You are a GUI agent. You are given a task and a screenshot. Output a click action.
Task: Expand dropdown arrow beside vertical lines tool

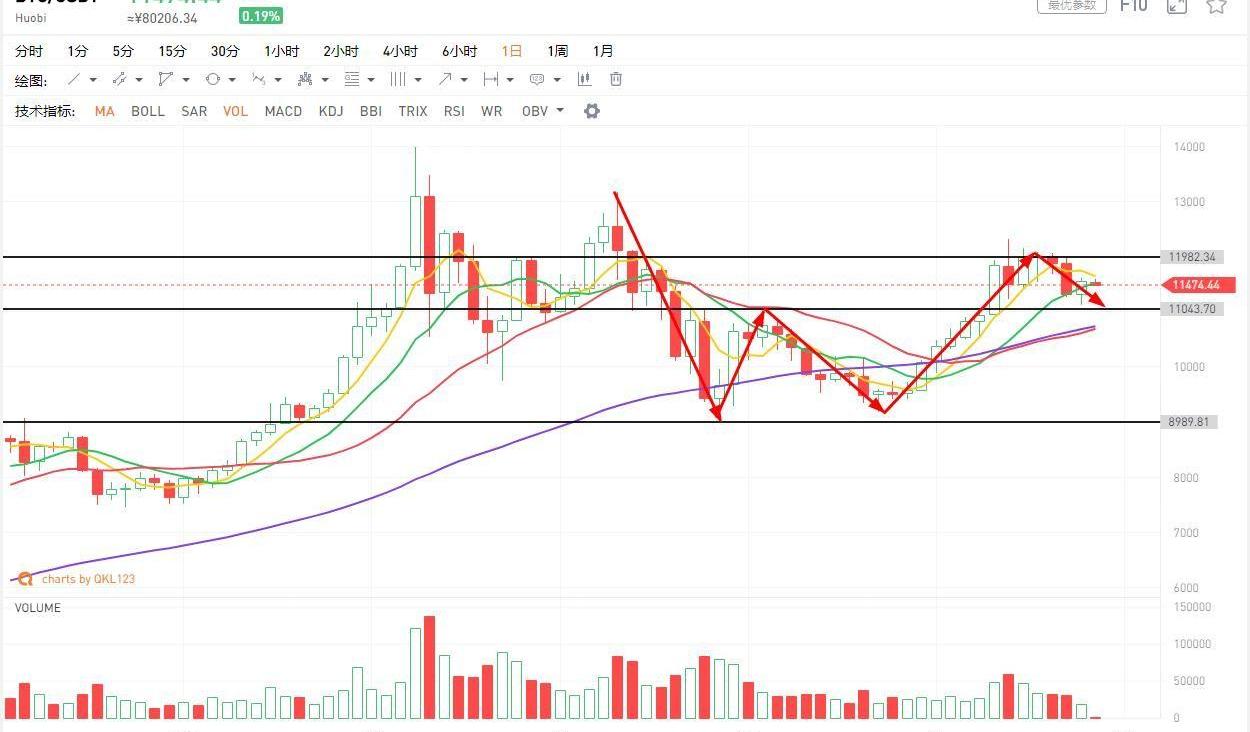point(417,80)
